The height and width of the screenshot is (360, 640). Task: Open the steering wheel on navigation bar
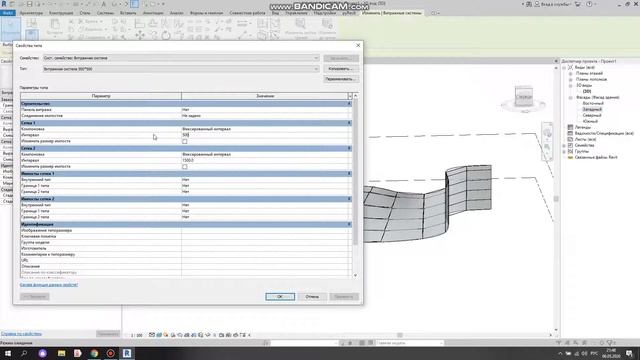547,133
